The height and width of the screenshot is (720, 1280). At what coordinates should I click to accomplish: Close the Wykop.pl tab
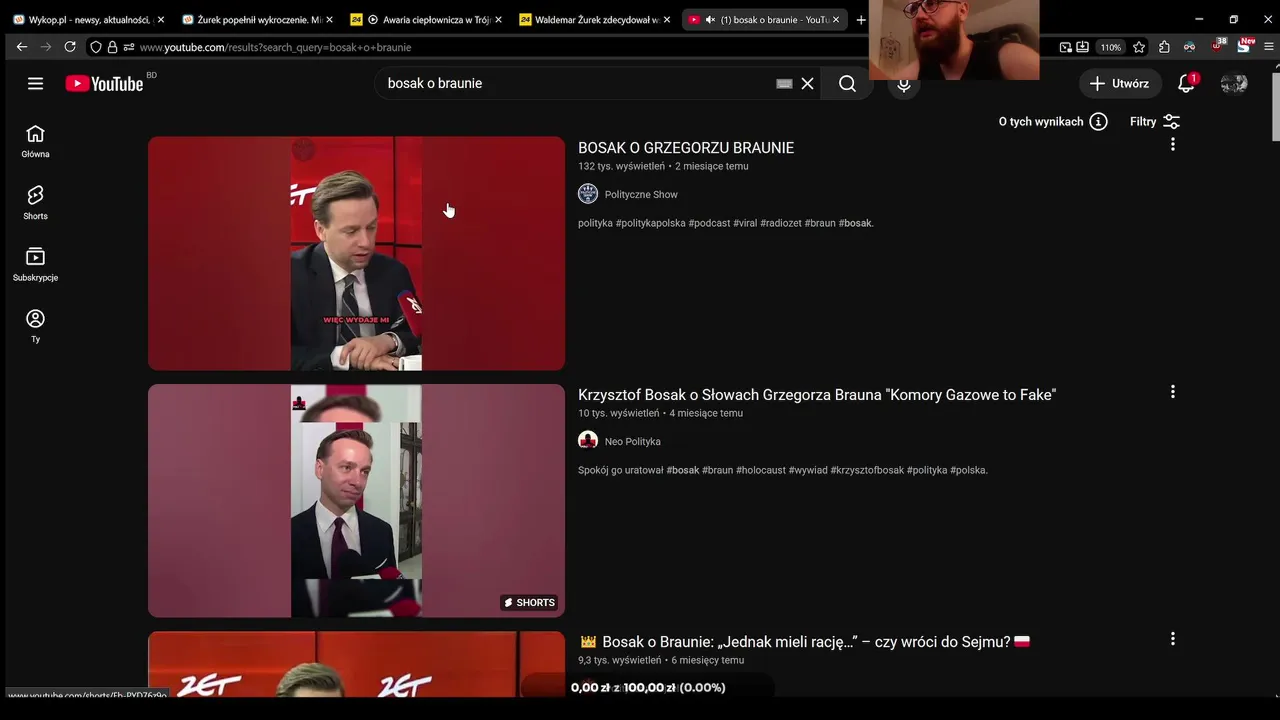click(x=160, y=20)
